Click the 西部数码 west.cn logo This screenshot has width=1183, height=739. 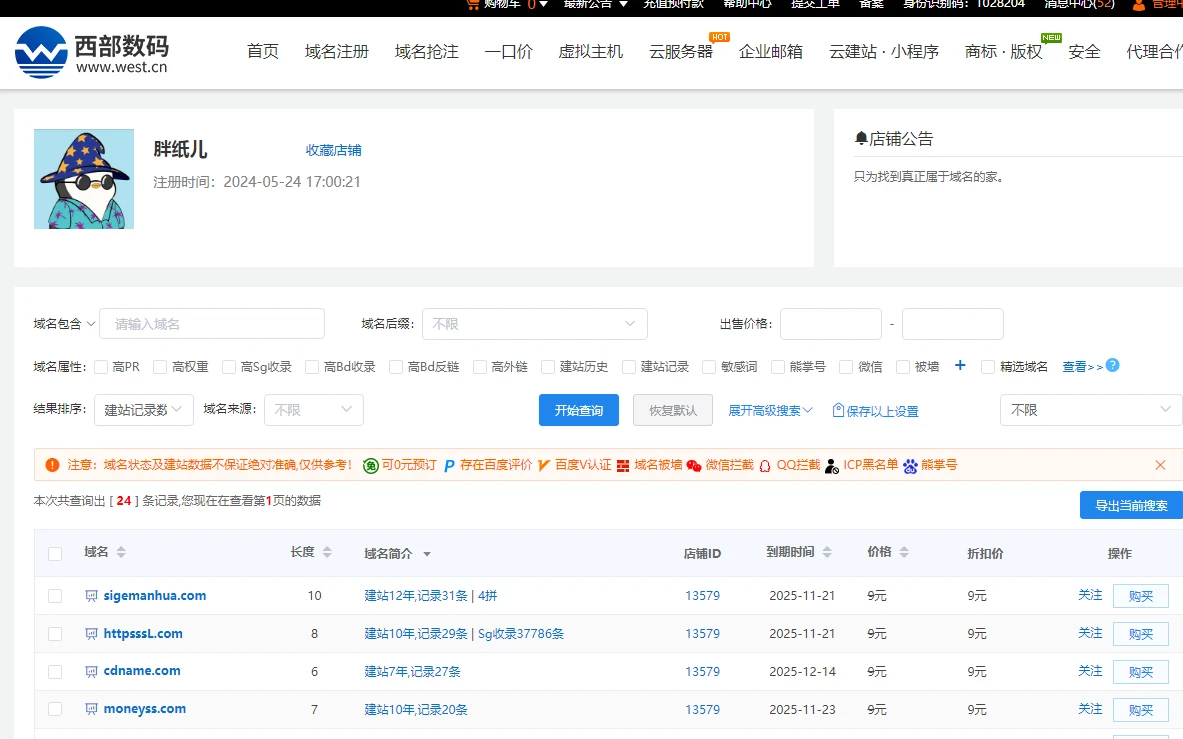(92, 53)
